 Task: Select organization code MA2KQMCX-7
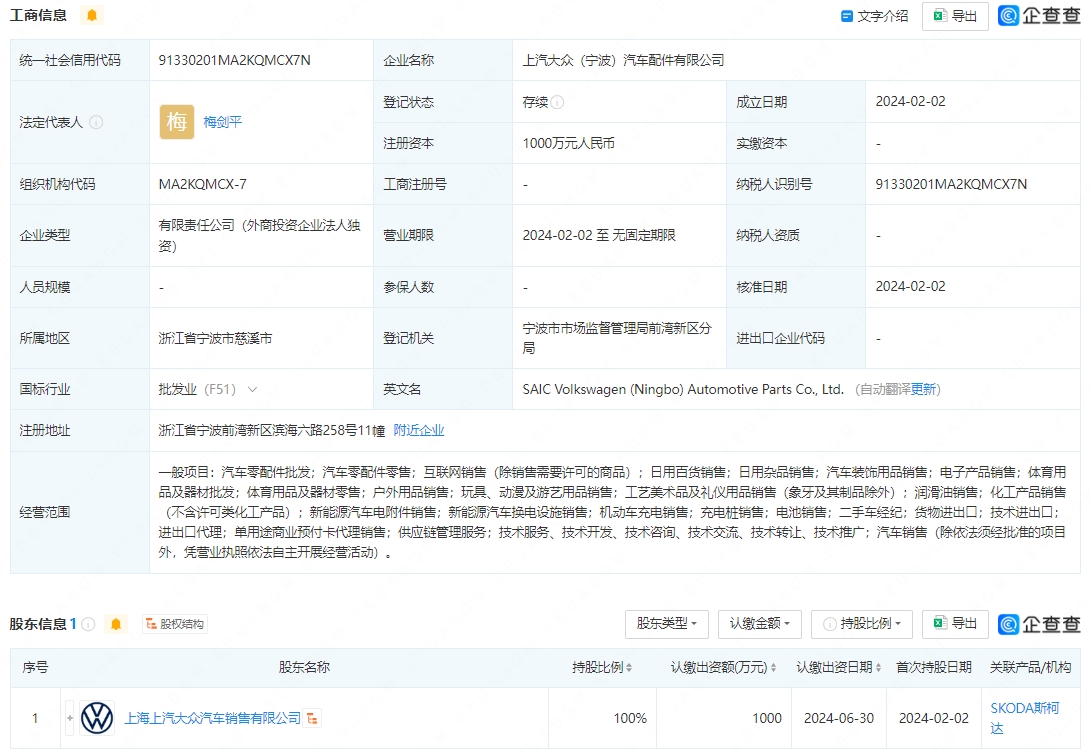202,184
